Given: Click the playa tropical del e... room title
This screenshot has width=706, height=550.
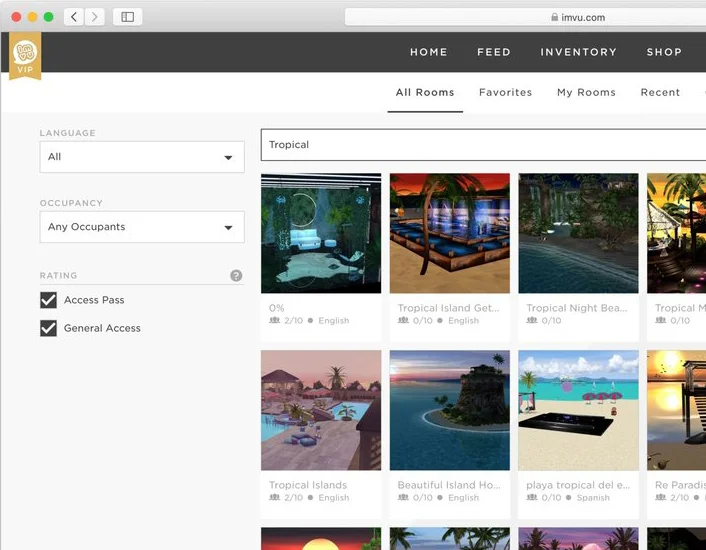Looking at the screenshot, I should [578, 485].
